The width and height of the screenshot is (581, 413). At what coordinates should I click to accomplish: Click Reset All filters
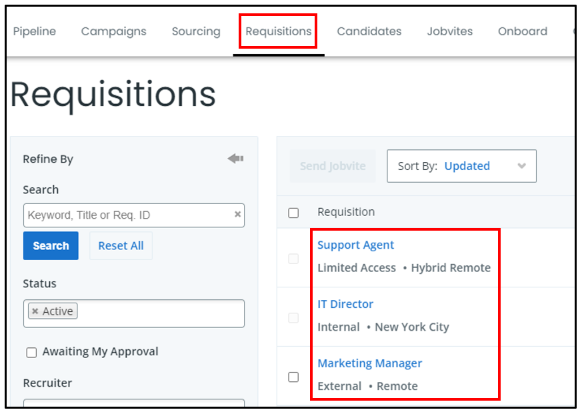[121, 246]
